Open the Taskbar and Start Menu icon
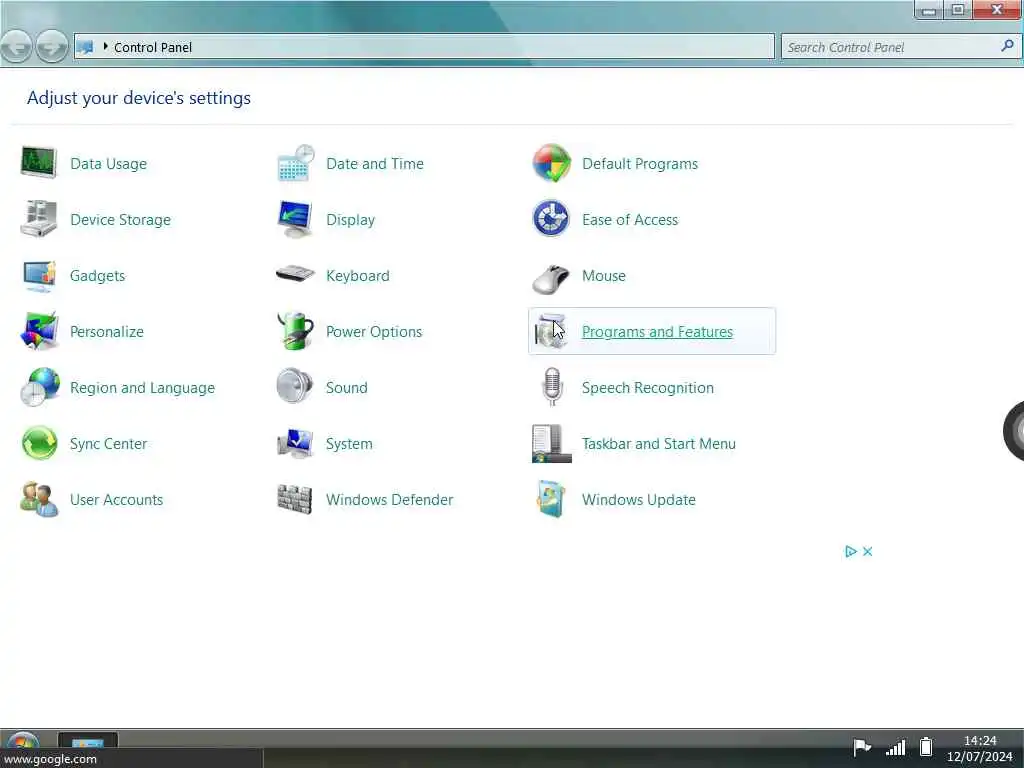This screenshot has height=768, width=1024. tap(551, 443)
